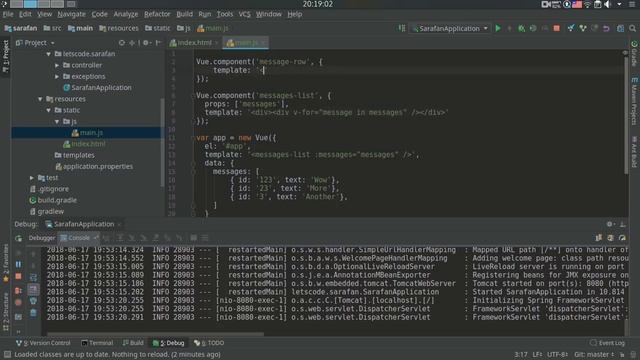Select build.gradle in the project tree
The height and width of the screenshot is (360, 640).
(53, 200)
